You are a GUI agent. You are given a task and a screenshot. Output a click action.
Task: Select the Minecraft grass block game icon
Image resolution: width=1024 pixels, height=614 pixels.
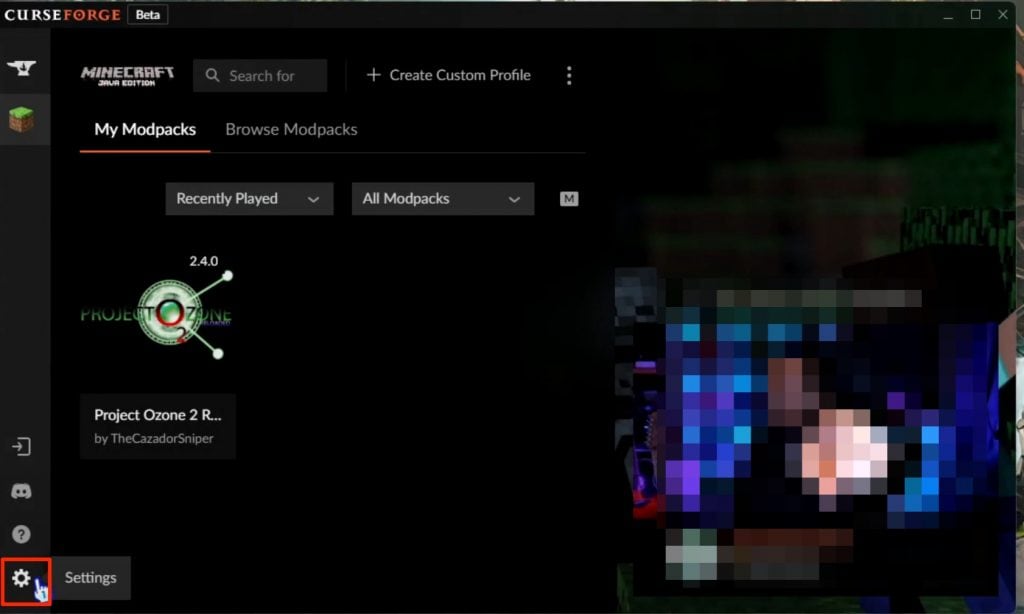coord(22,120)
